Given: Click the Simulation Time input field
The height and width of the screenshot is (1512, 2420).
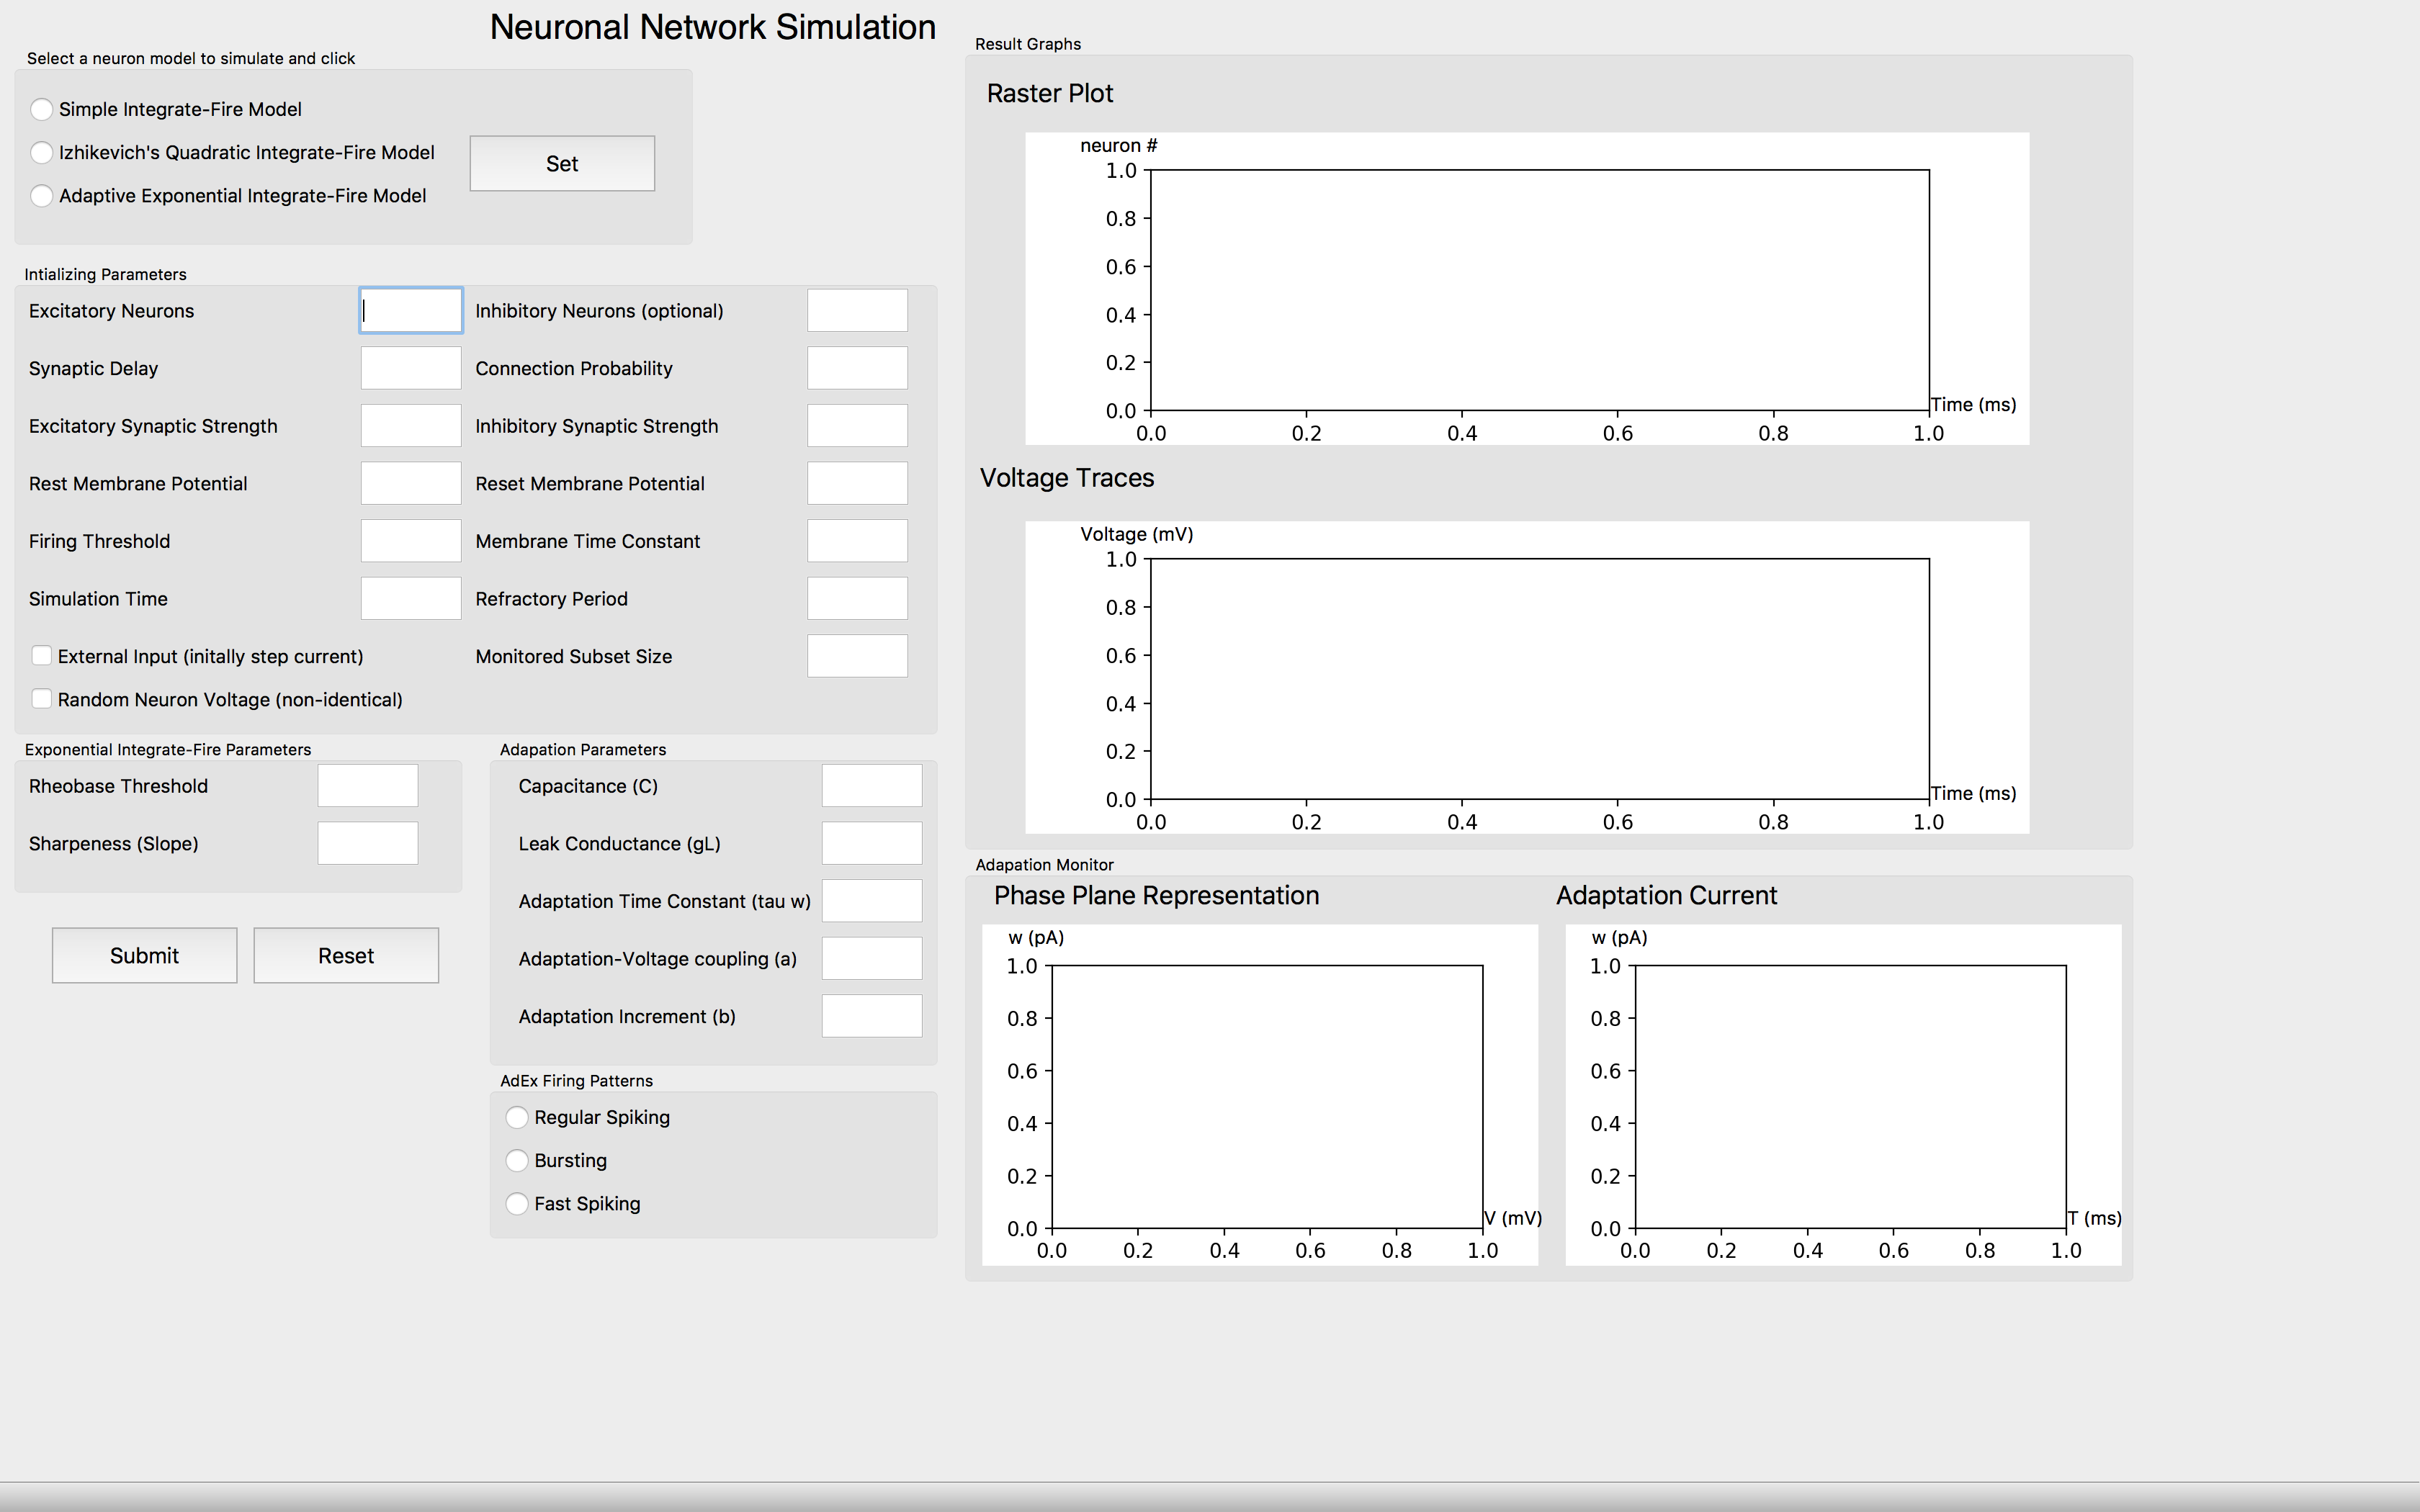Looking at the screenshot, I should [411, 598].
